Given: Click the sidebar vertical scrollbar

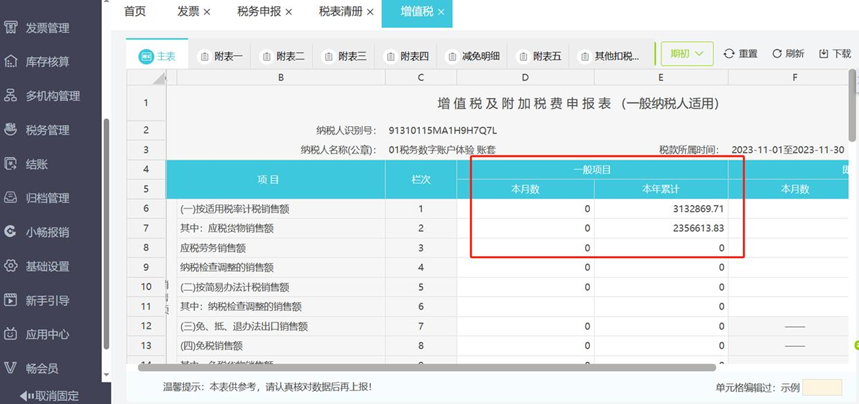Looking at the screenshot, I should (x=106, y=235).
